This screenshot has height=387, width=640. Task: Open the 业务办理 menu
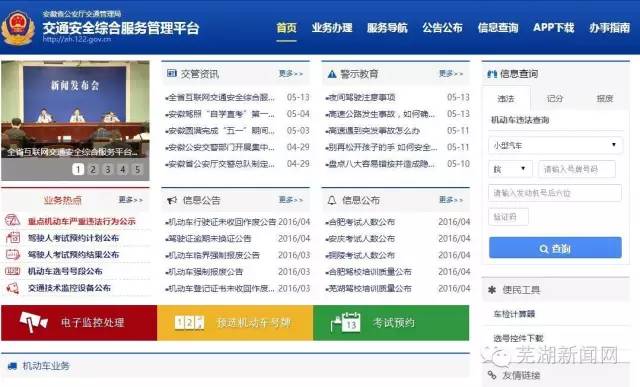point(332,28)
